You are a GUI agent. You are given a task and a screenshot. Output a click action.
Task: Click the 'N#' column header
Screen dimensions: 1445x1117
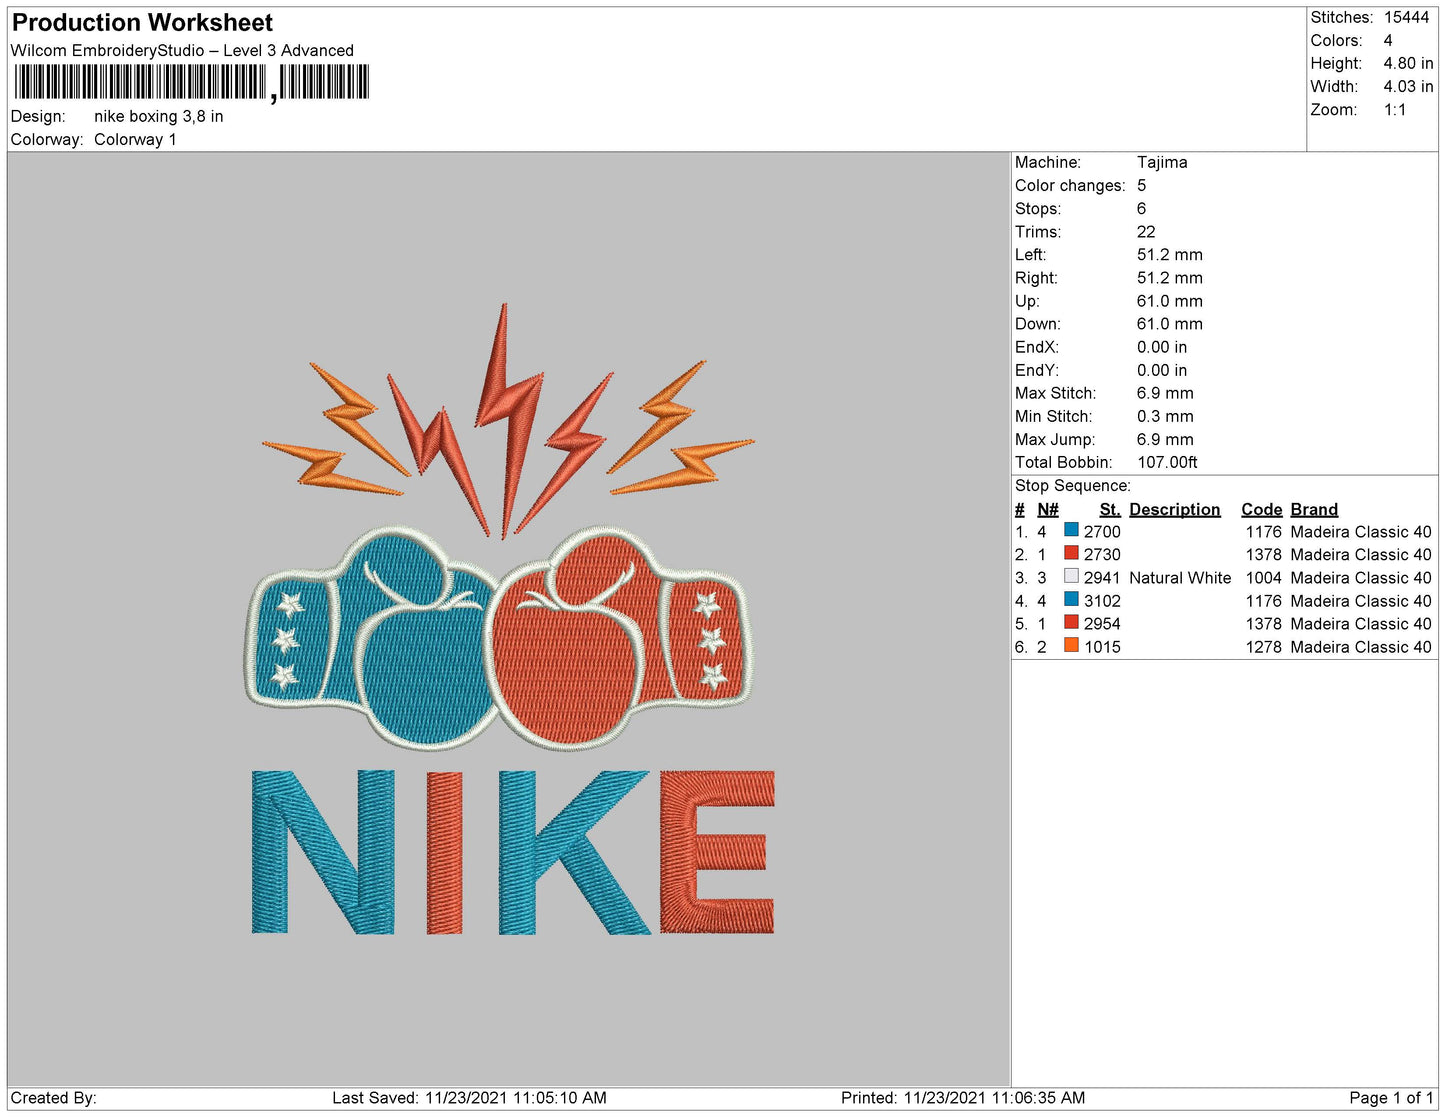coord(1047,509)
